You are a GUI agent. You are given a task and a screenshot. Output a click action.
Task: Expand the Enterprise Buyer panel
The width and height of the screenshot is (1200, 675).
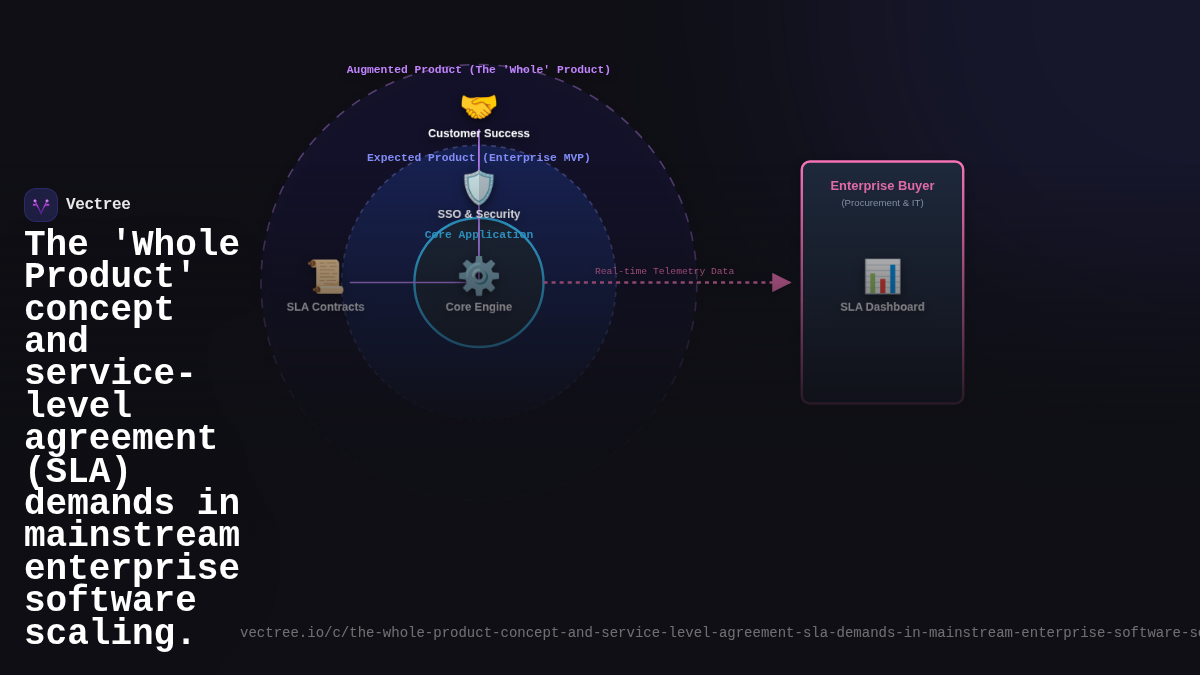pyautogui.click(x=882, y=281)
